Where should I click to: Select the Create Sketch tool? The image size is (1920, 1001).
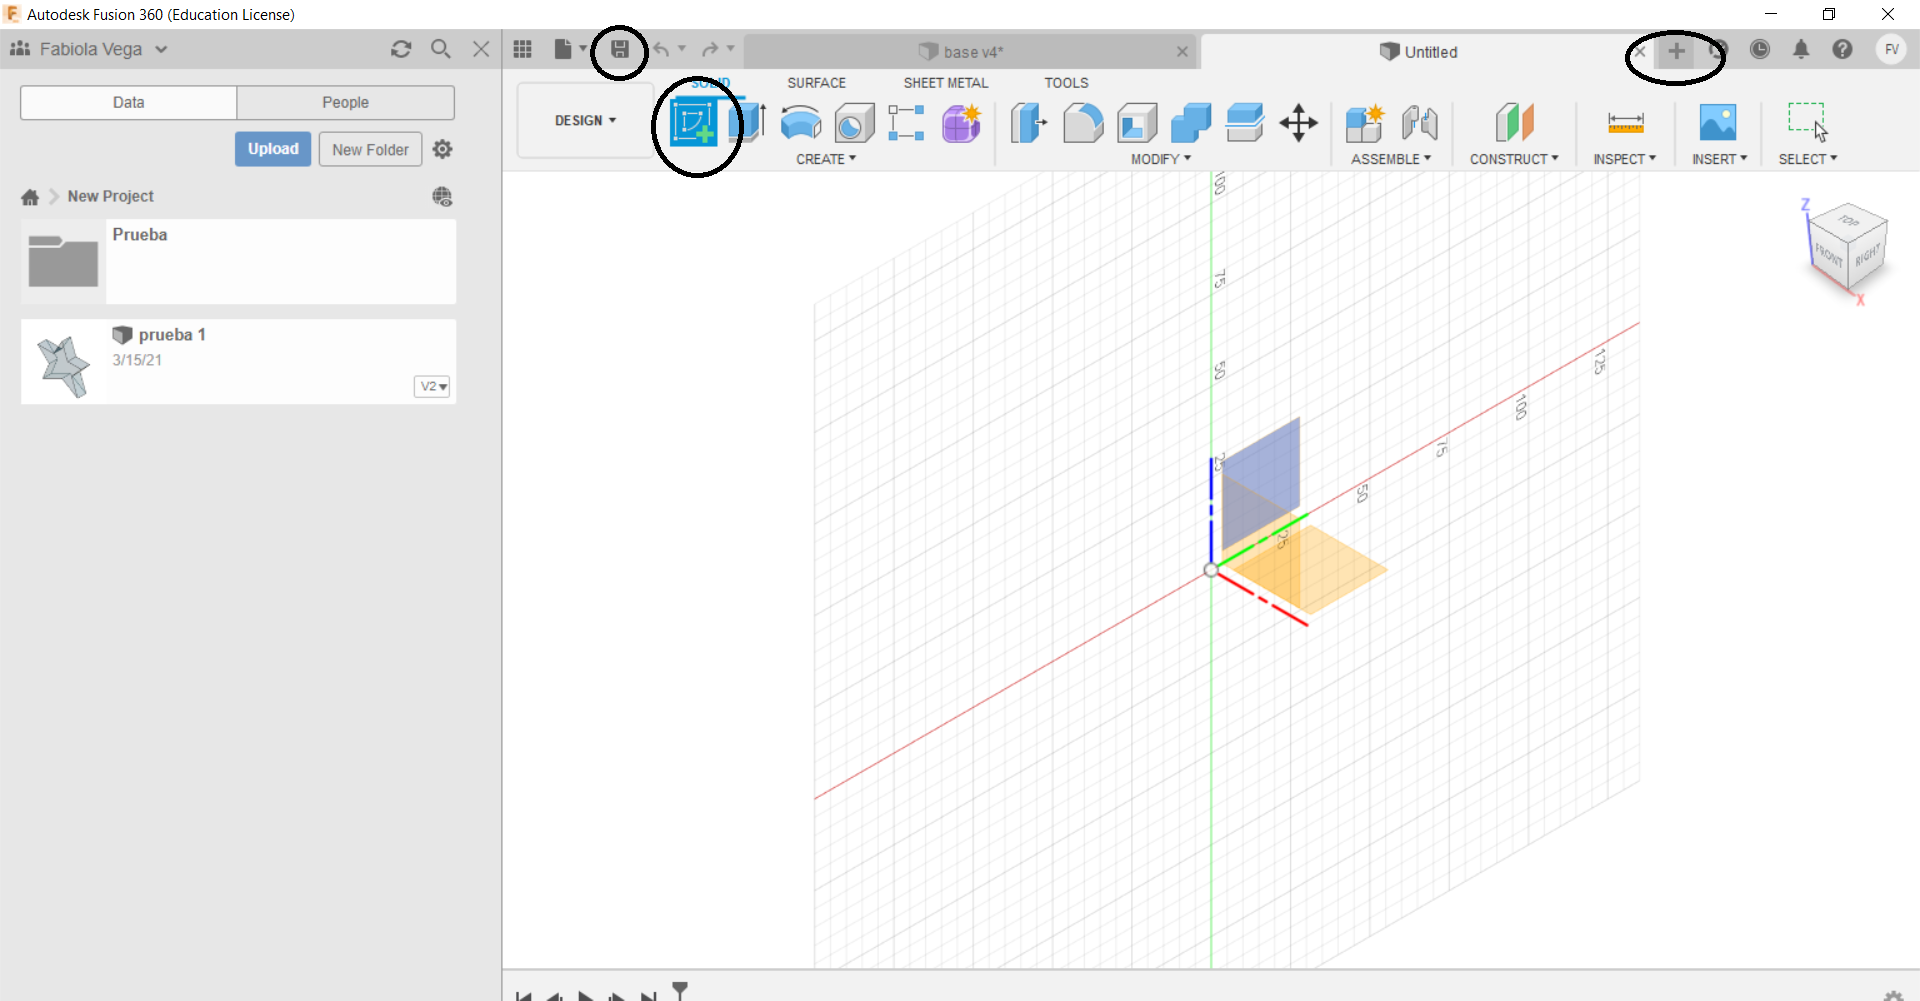(695, 123)
